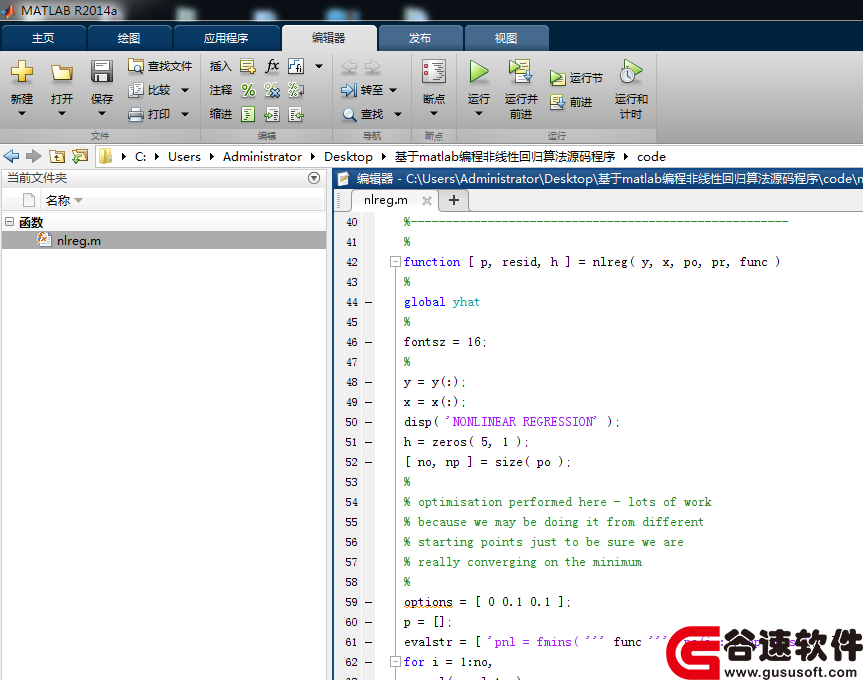Click the 保存 (Save) floppy disk icon
The image size is (863, 680).
pyautogui.click(x=102, y=72)
